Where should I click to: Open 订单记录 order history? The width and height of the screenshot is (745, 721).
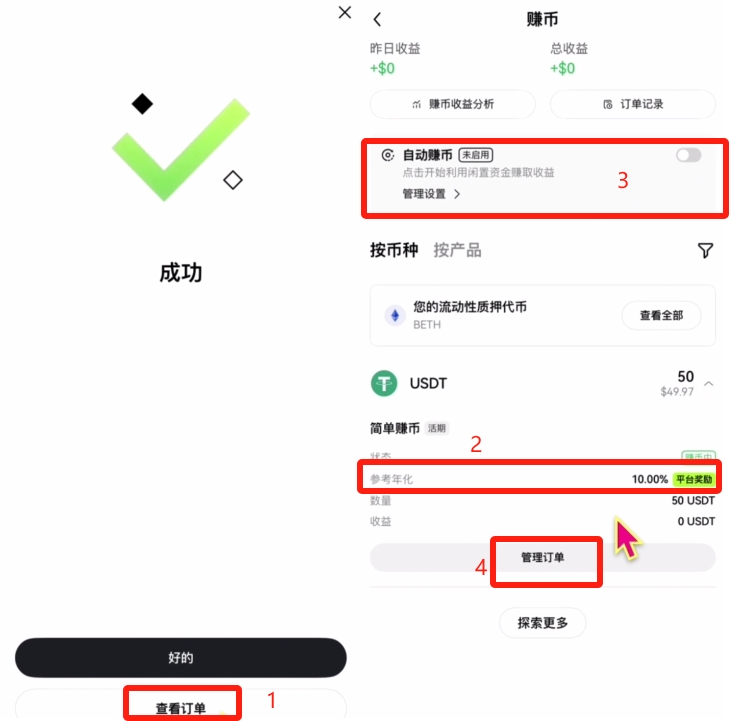click(633, 104)
